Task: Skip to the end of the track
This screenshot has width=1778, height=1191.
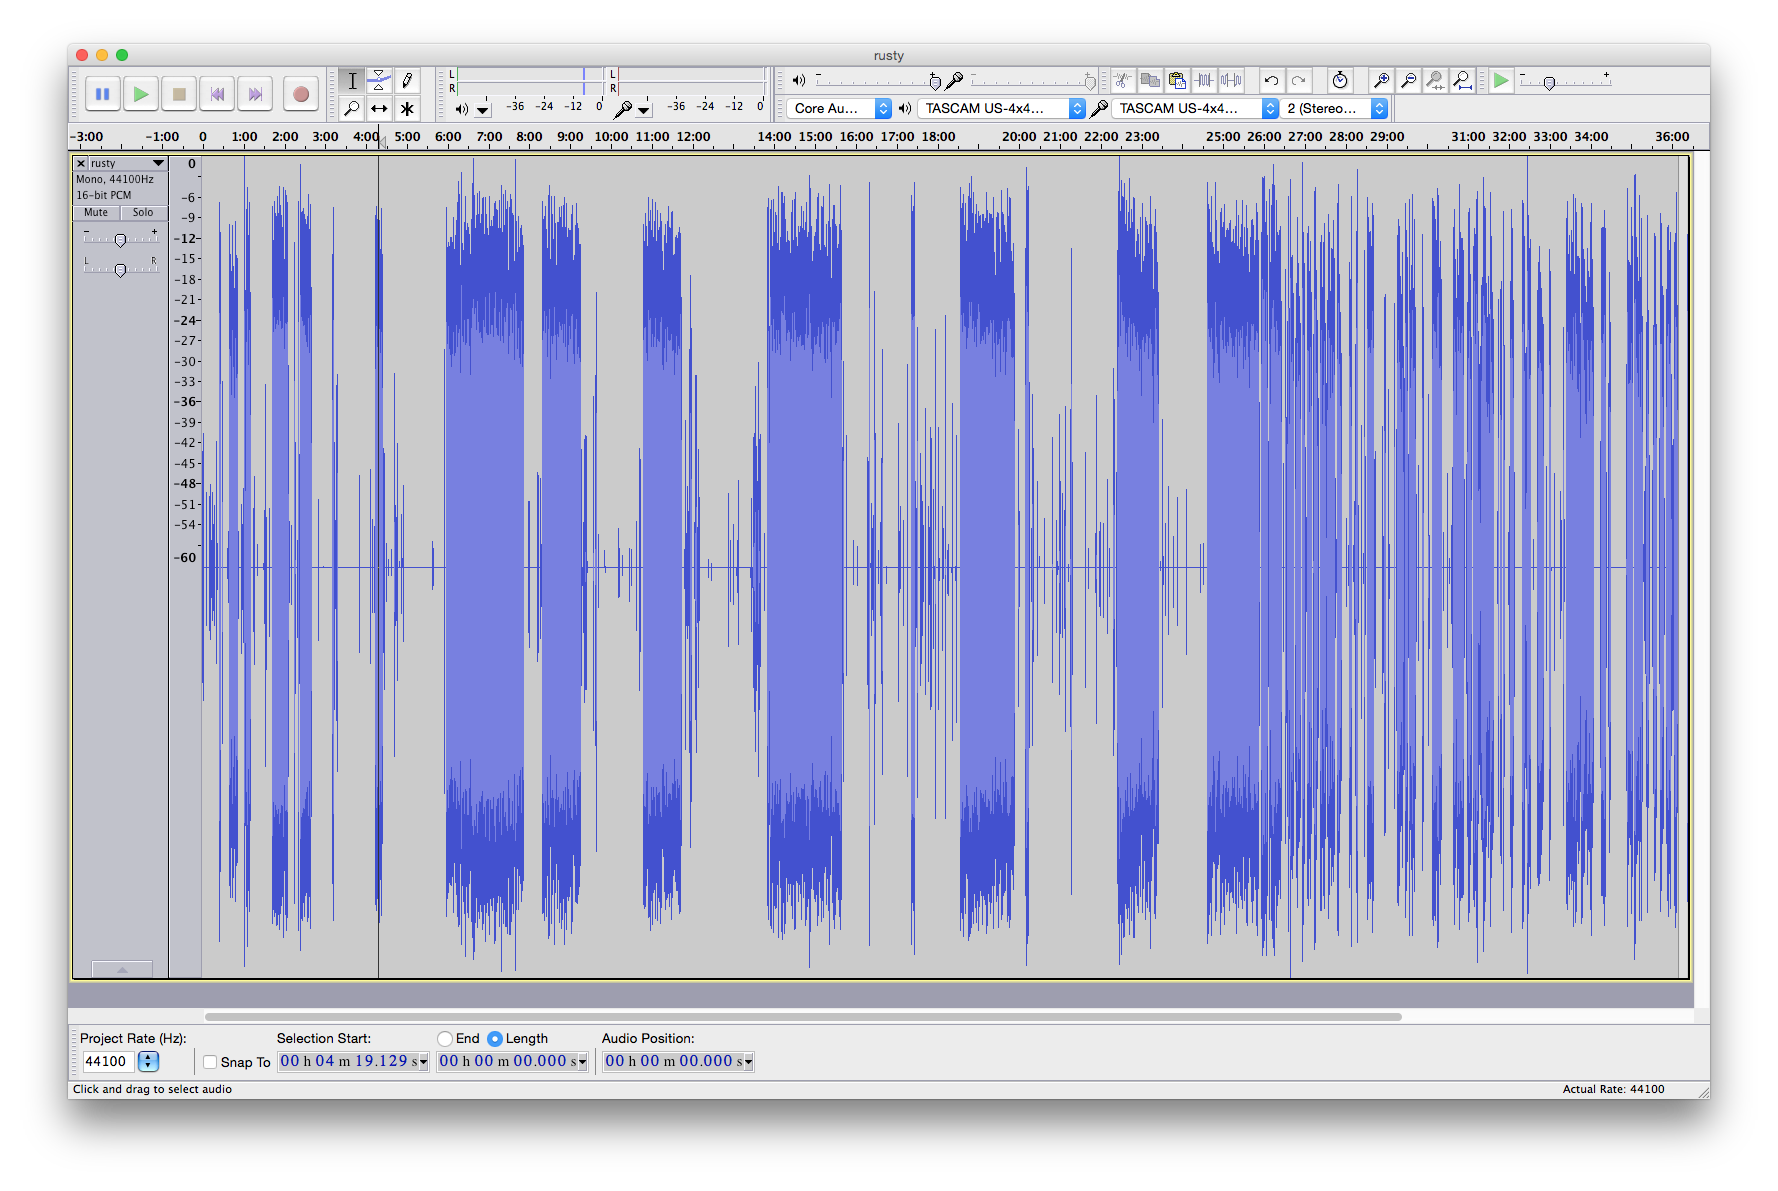Action: (x=255, y=94)
